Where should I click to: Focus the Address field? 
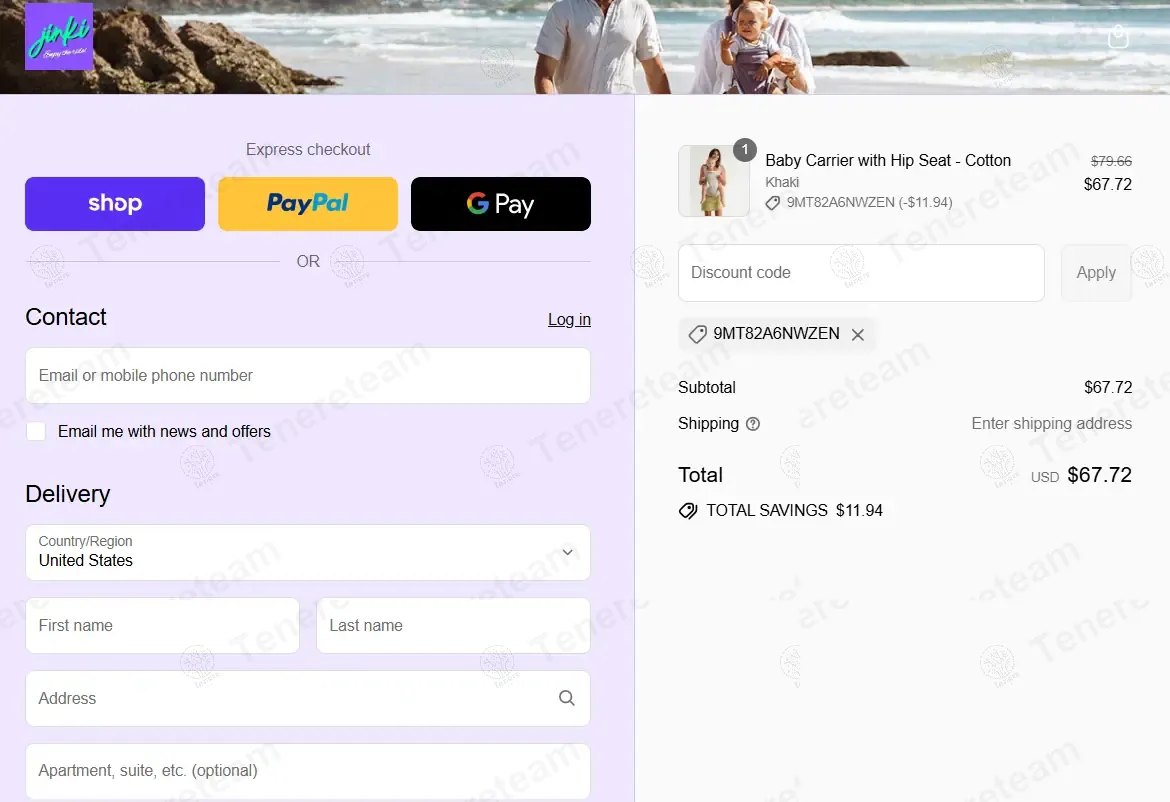point(308,698)
